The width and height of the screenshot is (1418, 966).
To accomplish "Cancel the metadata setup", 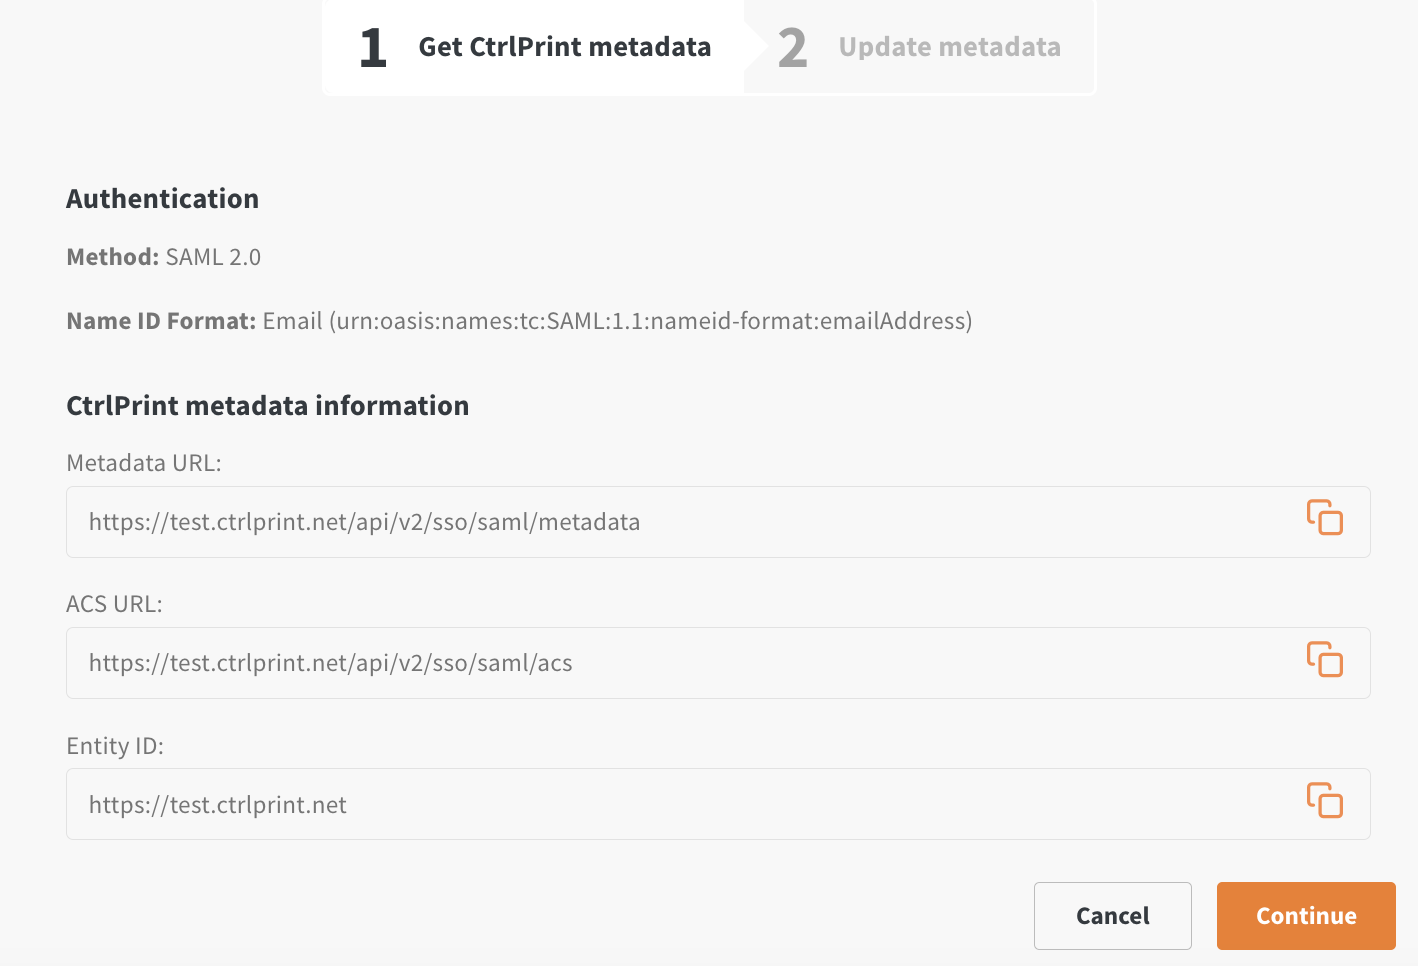I will pos(1113,916).
